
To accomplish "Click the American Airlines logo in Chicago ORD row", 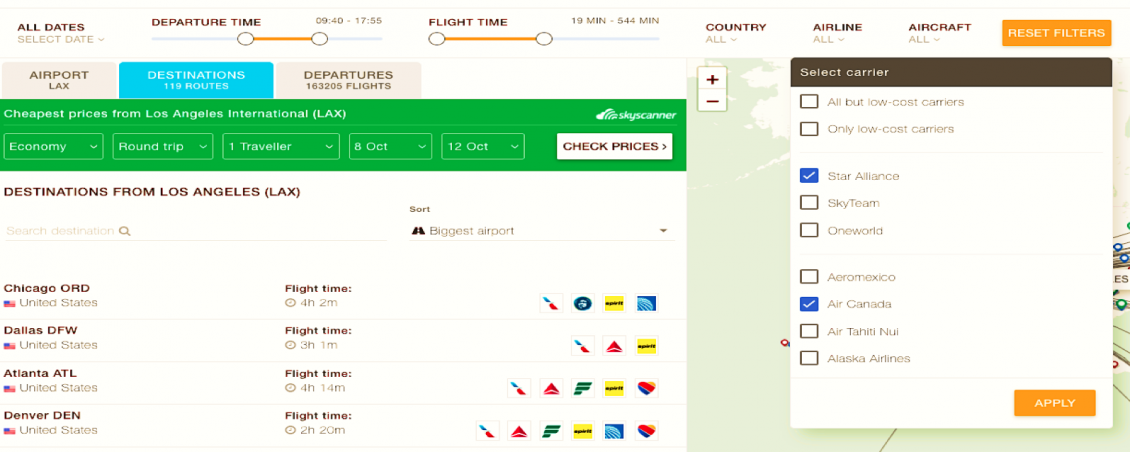I will pos(551,303).
